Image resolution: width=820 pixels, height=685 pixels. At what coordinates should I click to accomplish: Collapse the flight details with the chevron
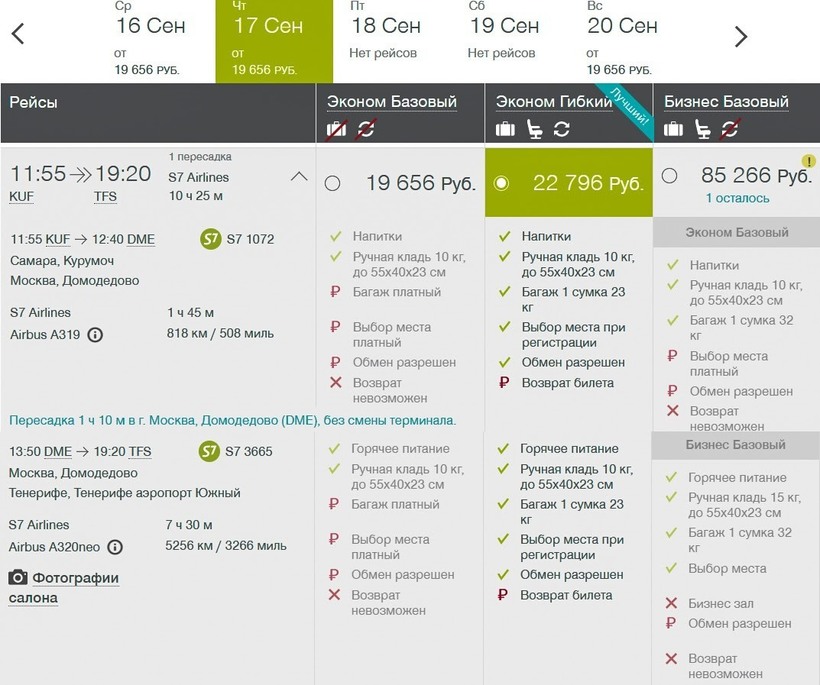pyautogui.click(x=298, y=177)
